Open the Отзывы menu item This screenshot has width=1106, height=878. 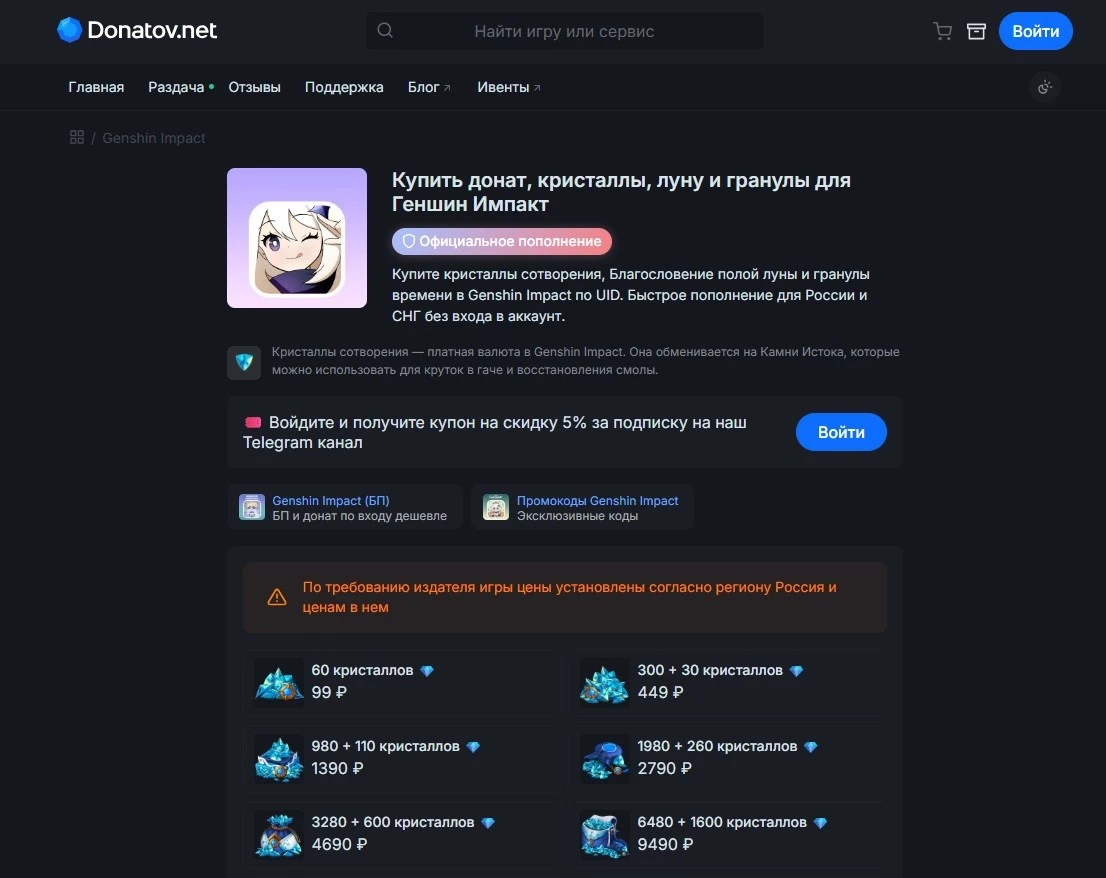tap(255, 87)
